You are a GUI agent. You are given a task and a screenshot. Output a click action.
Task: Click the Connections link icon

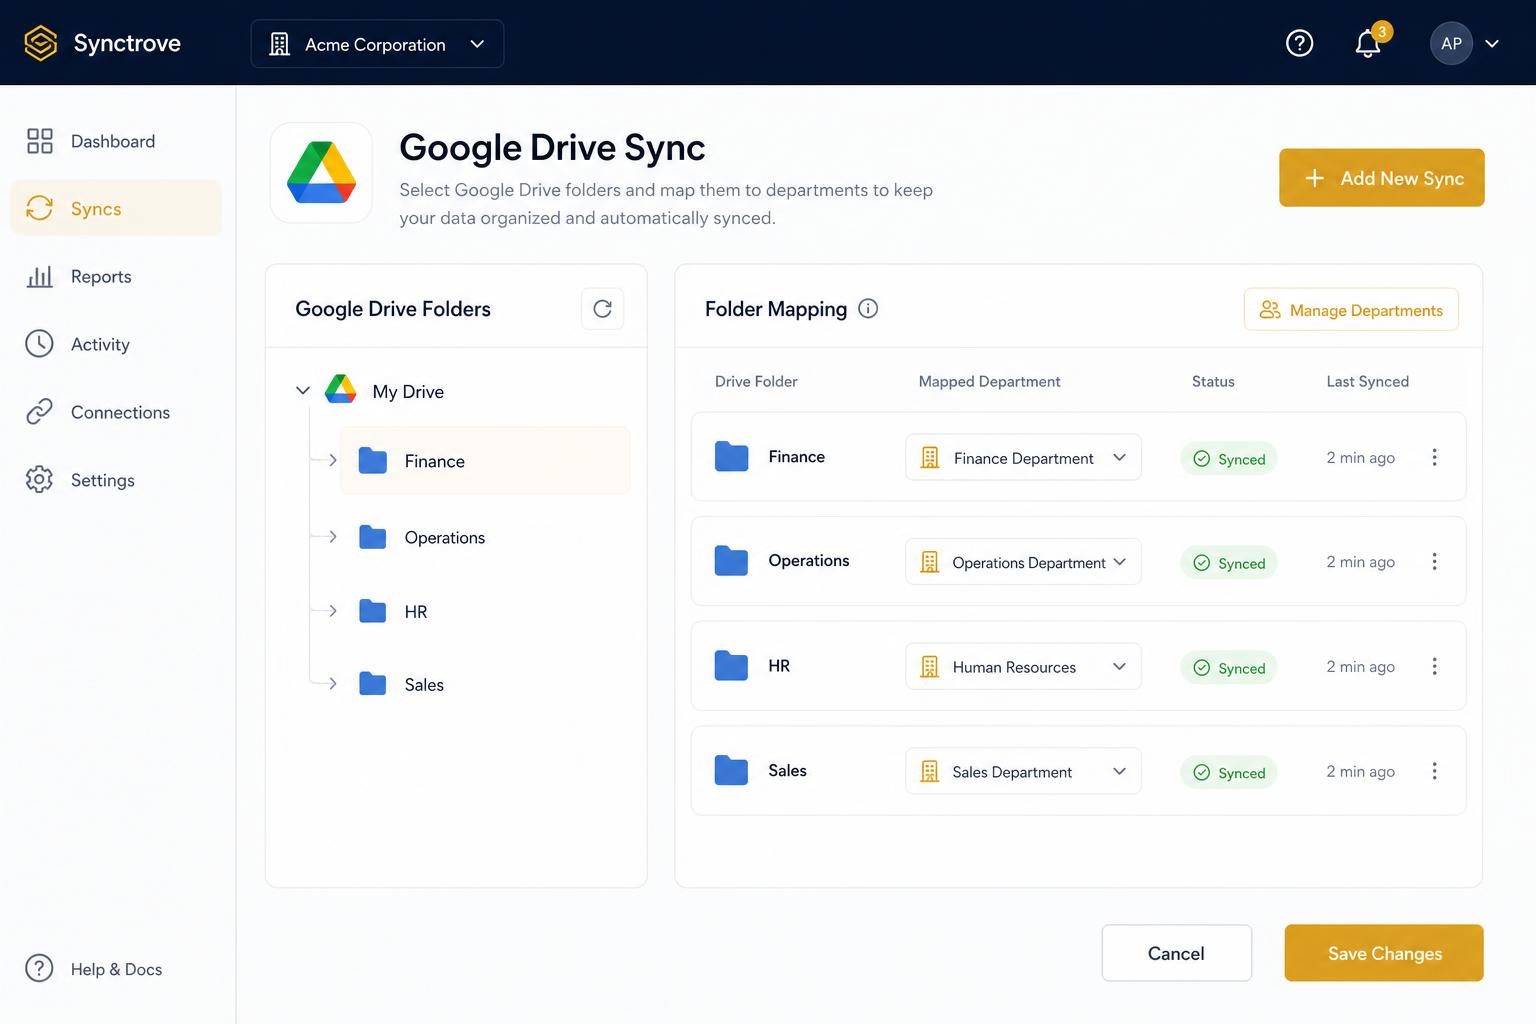coord(39,412)
